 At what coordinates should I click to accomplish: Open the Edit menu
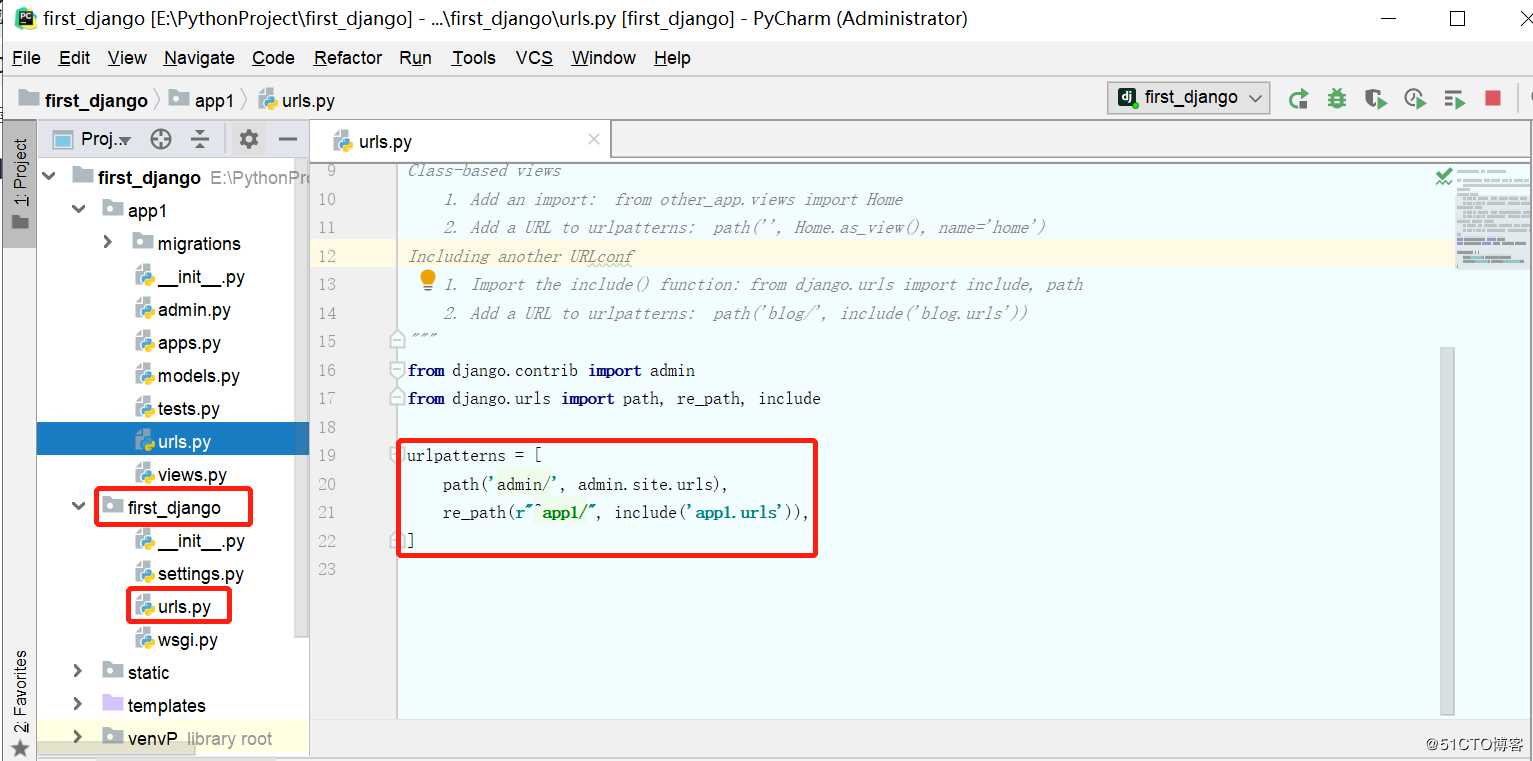click(x=74, y=57)
